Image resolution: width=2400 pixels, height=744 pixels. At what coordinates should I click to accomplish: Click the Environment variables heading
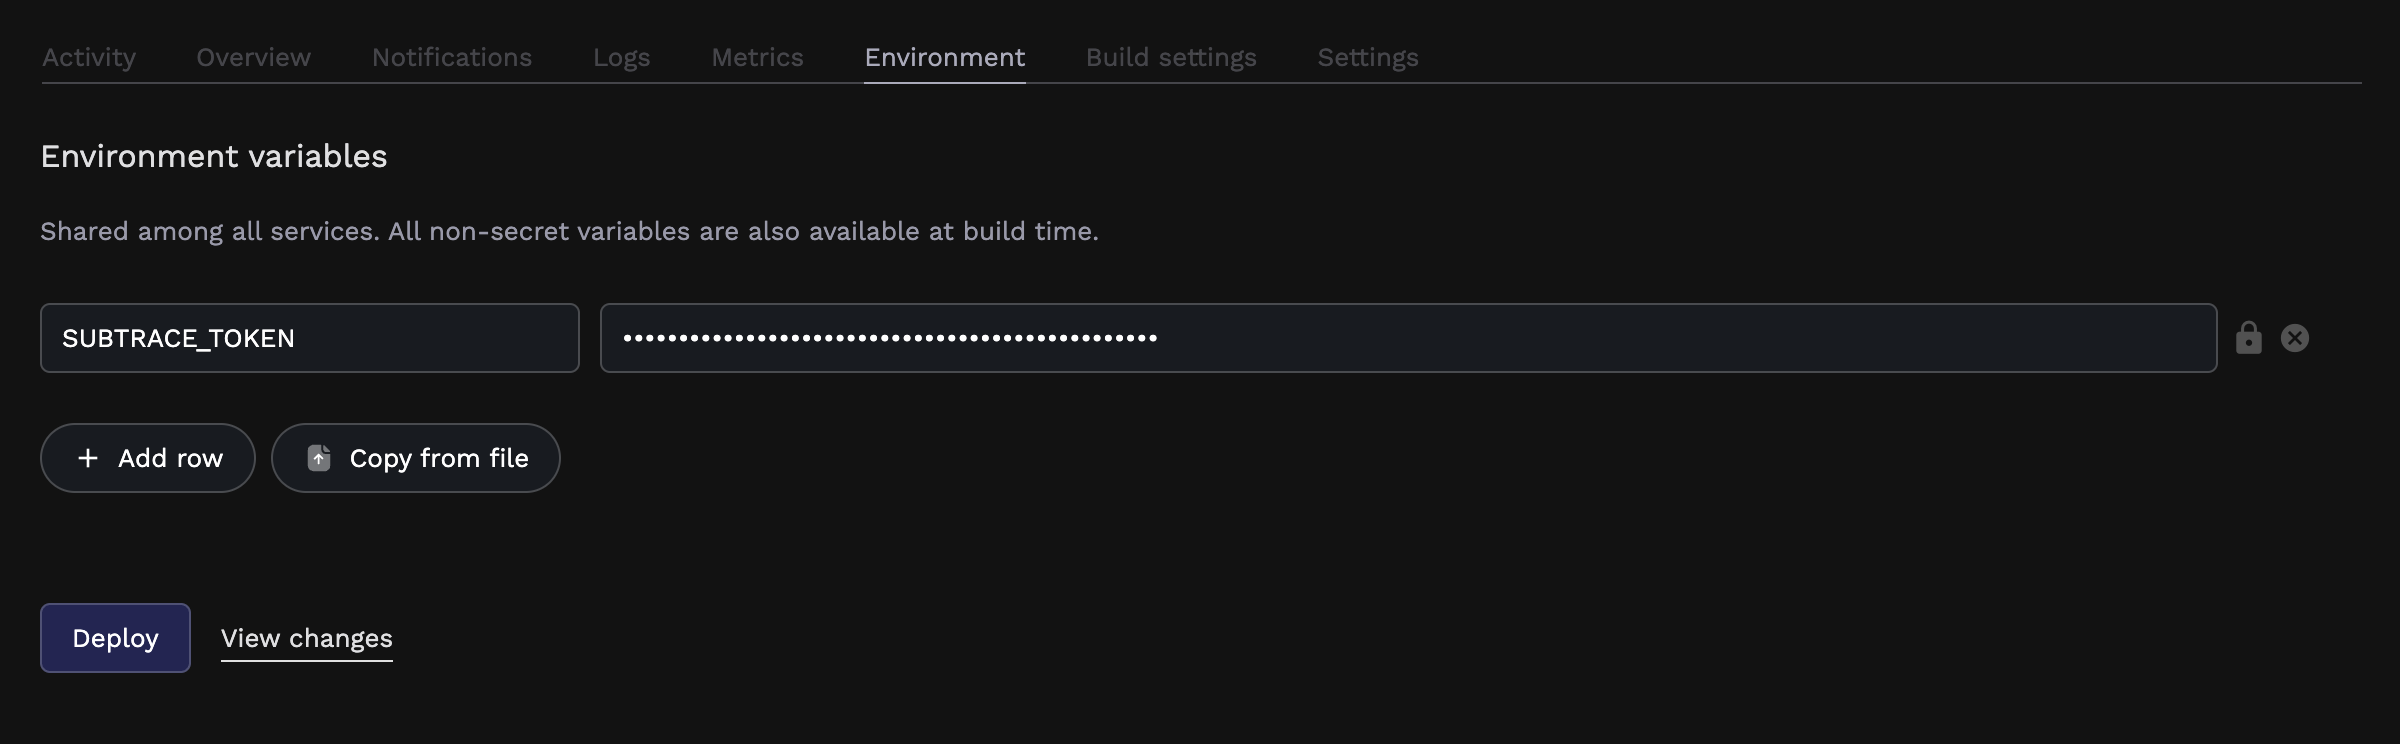214,156
